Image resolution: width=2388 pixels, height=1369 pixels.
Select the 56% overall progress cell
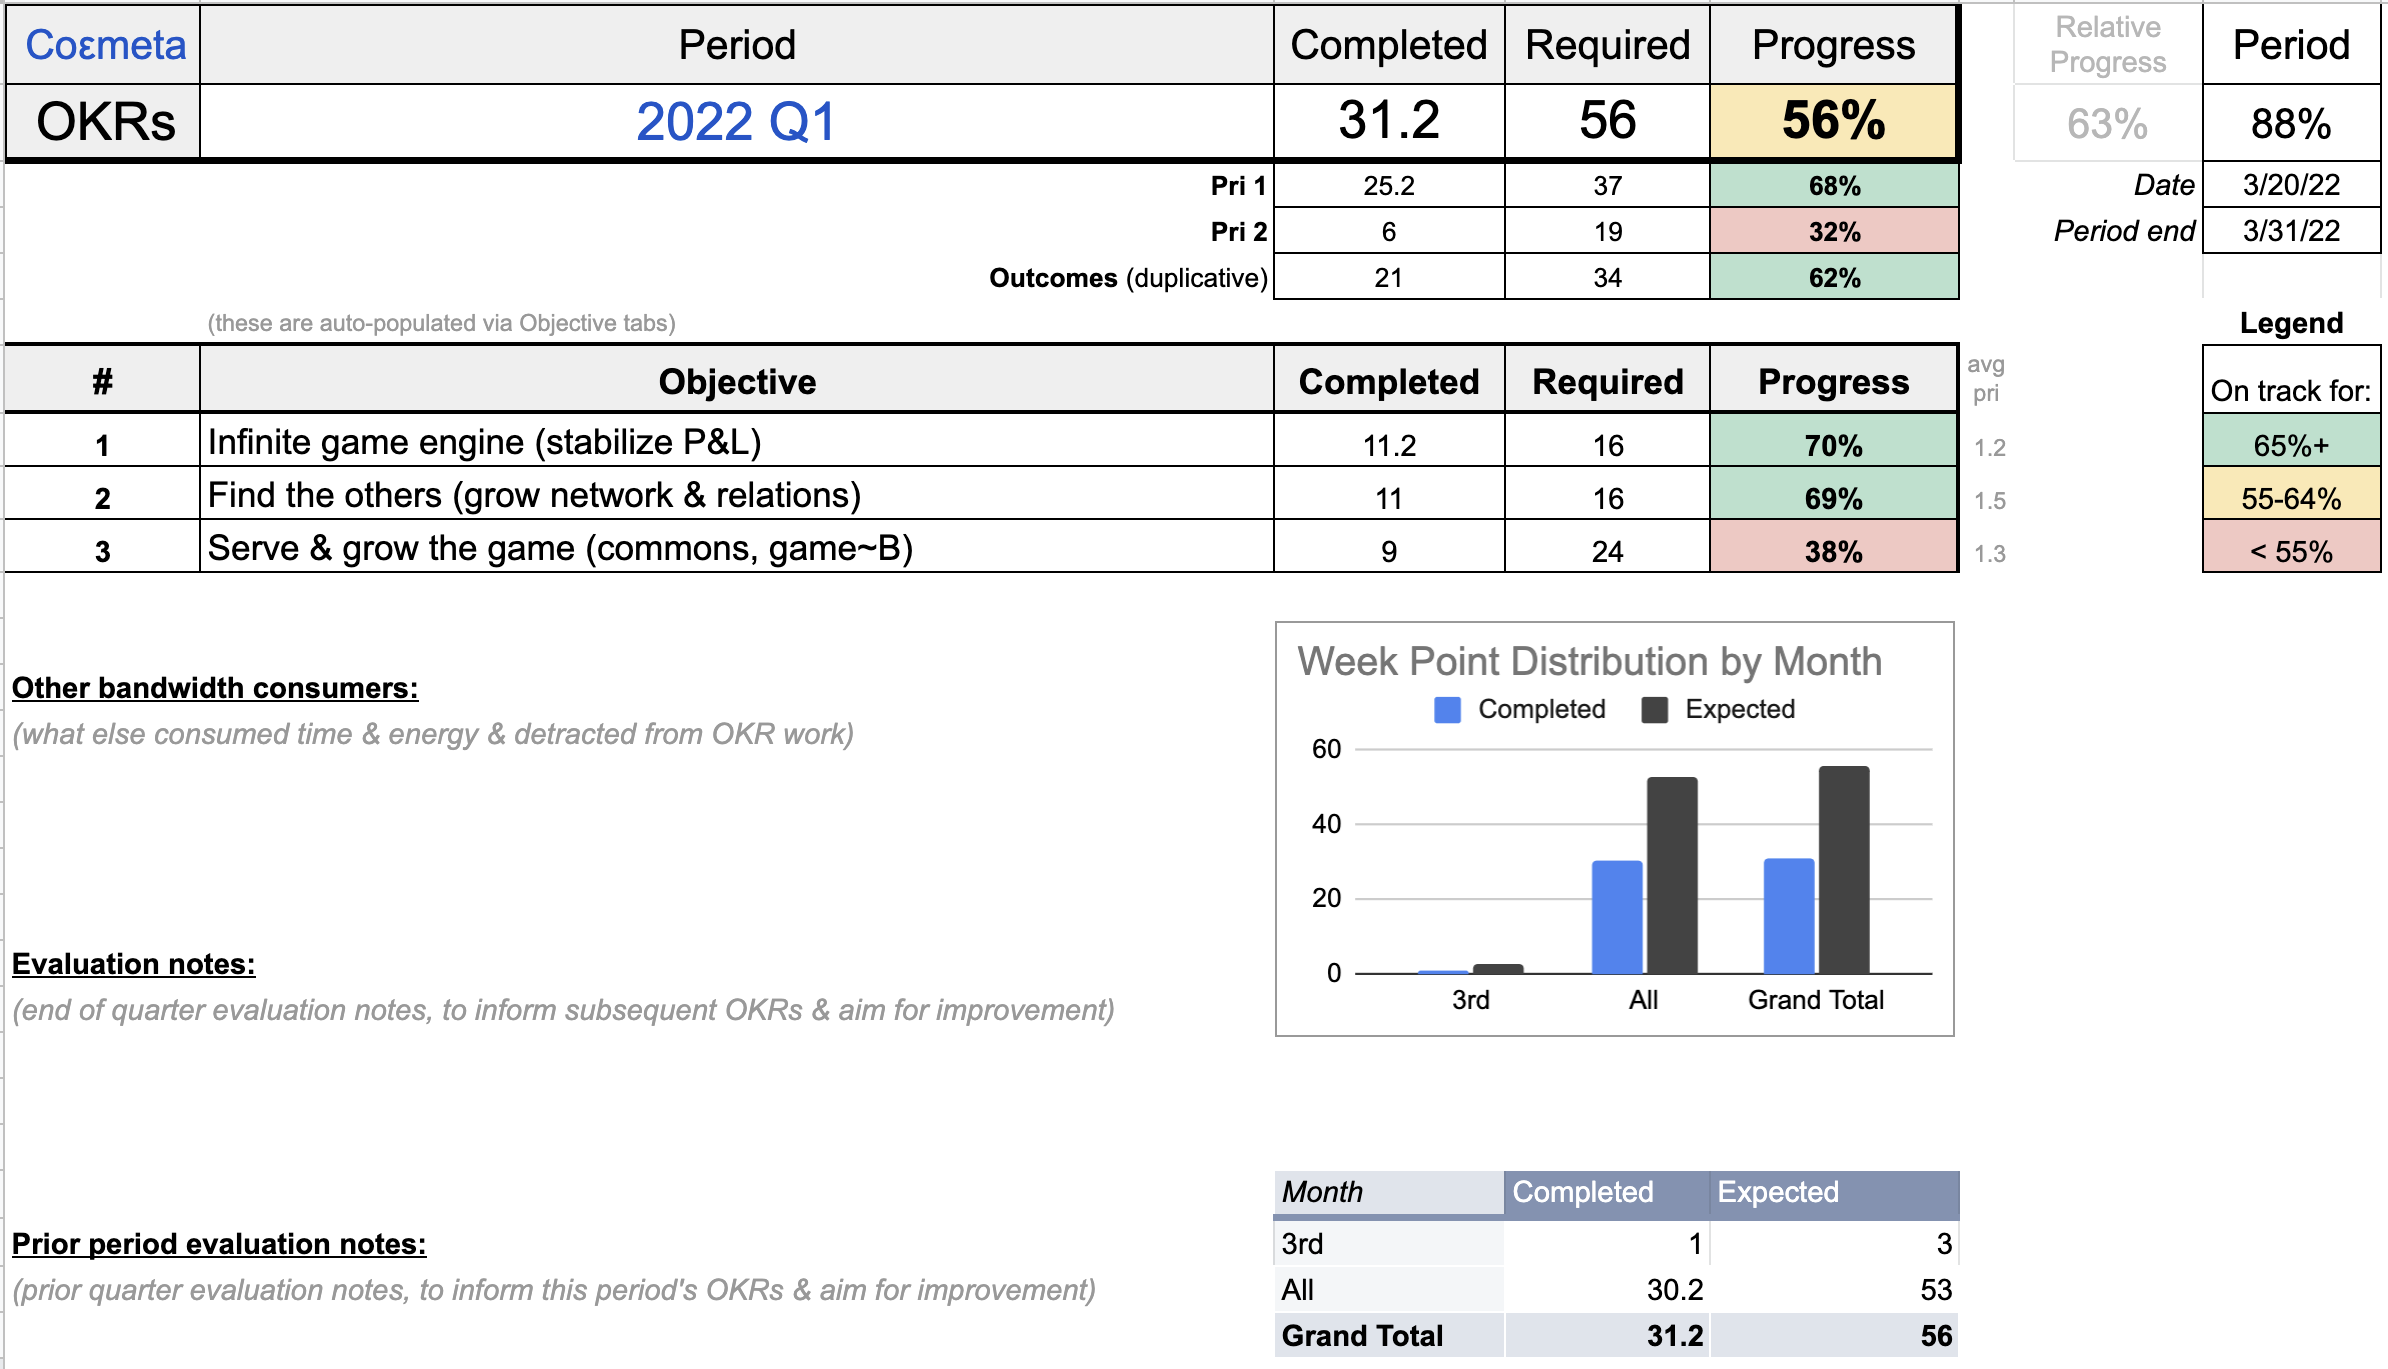click(1833, 122)
